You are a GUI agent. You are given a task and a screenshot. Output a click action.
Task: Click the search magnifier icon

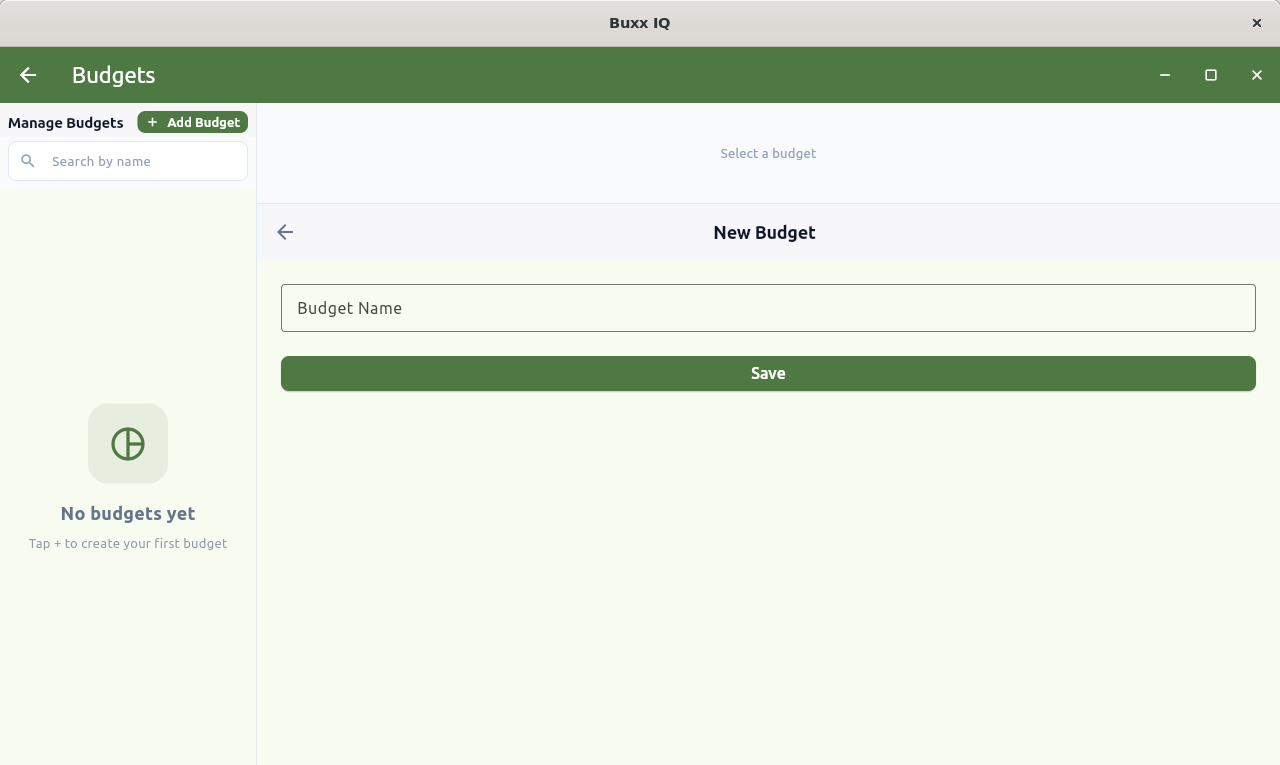coord(28,161)
